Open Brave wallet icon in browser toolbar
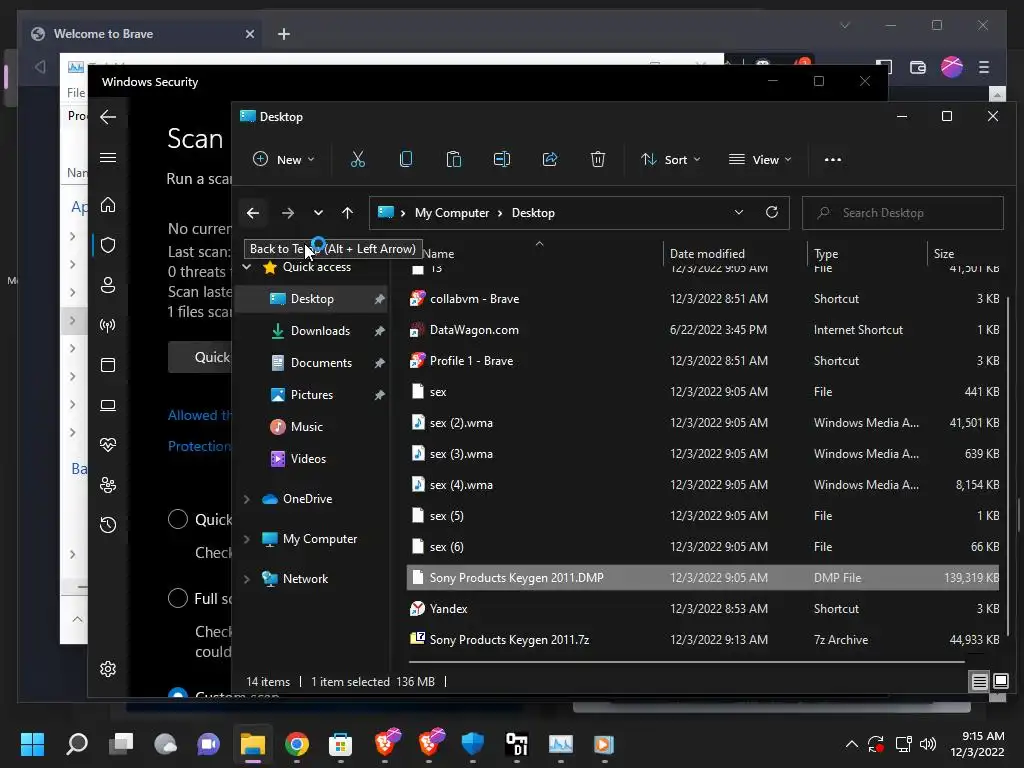 918,67
